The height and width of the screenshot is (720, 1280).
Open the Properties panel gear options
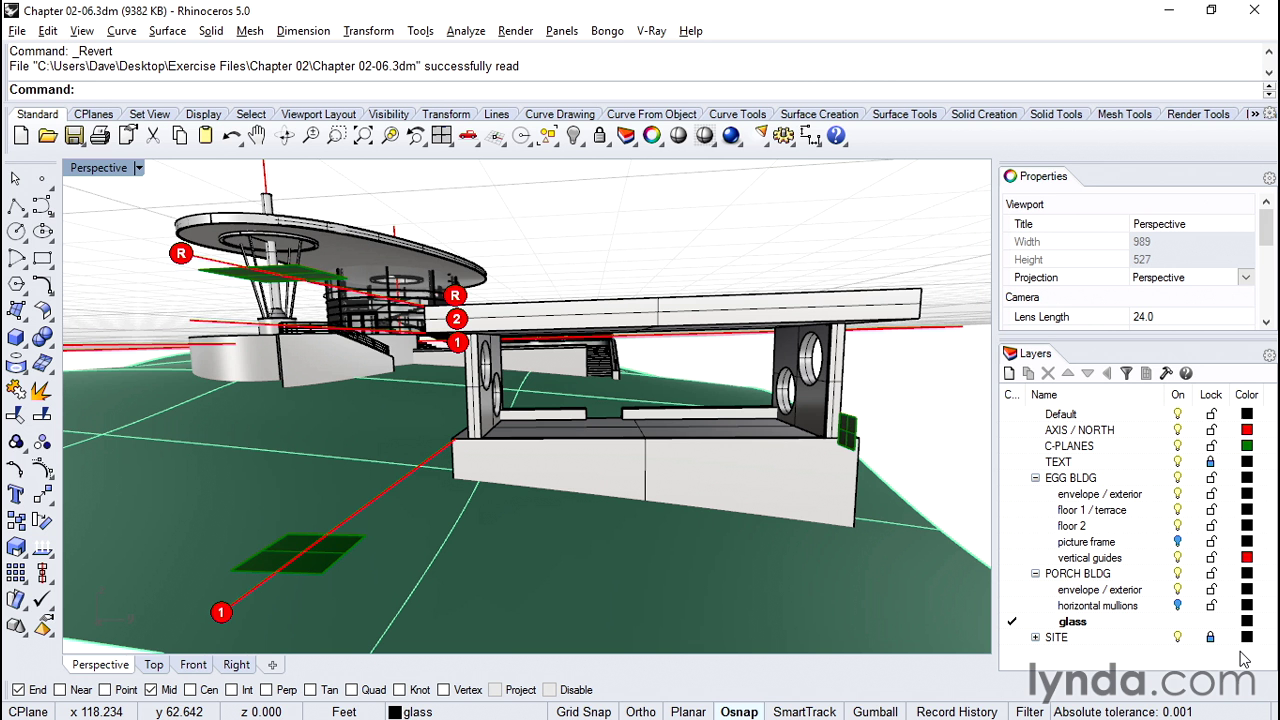1269,178
